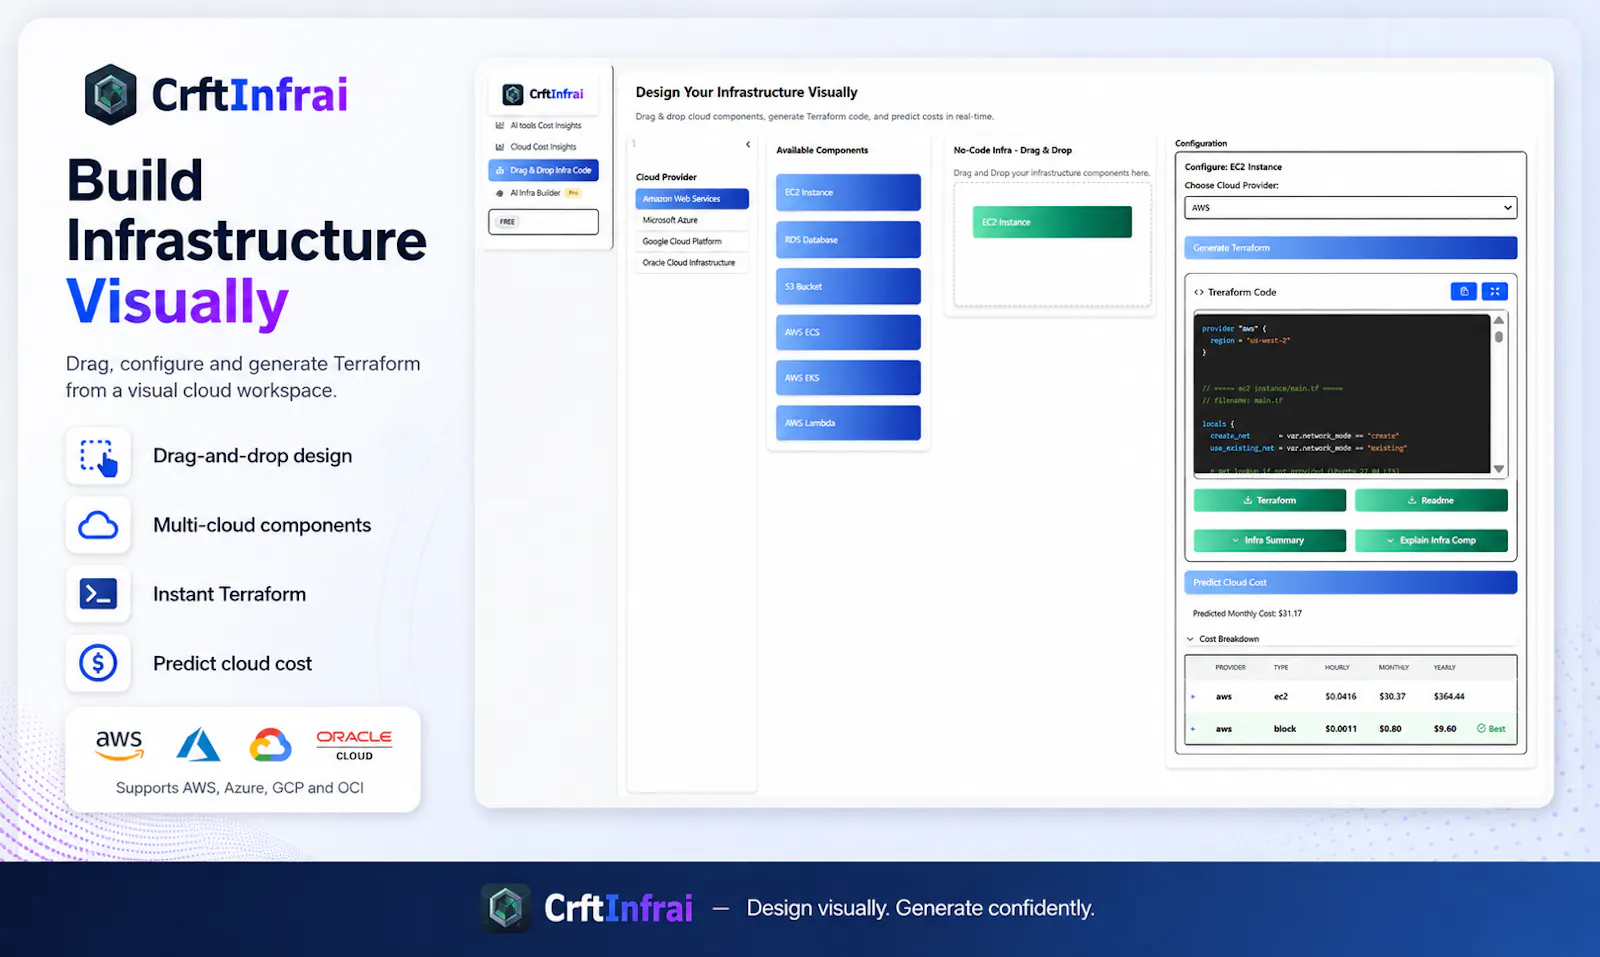Expand the aws ec2 cost row
1600x957 pixels.
tap(1193, 696)
